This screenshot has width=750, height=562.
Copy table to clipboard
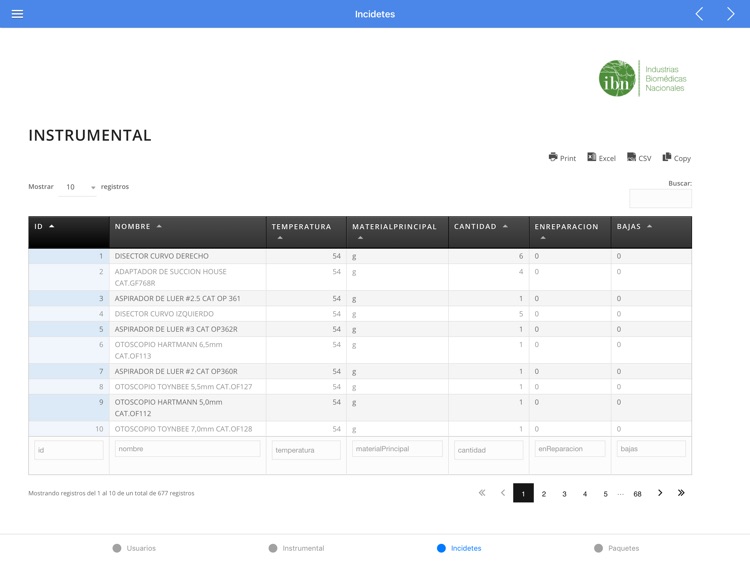click(x=676, y=157)
